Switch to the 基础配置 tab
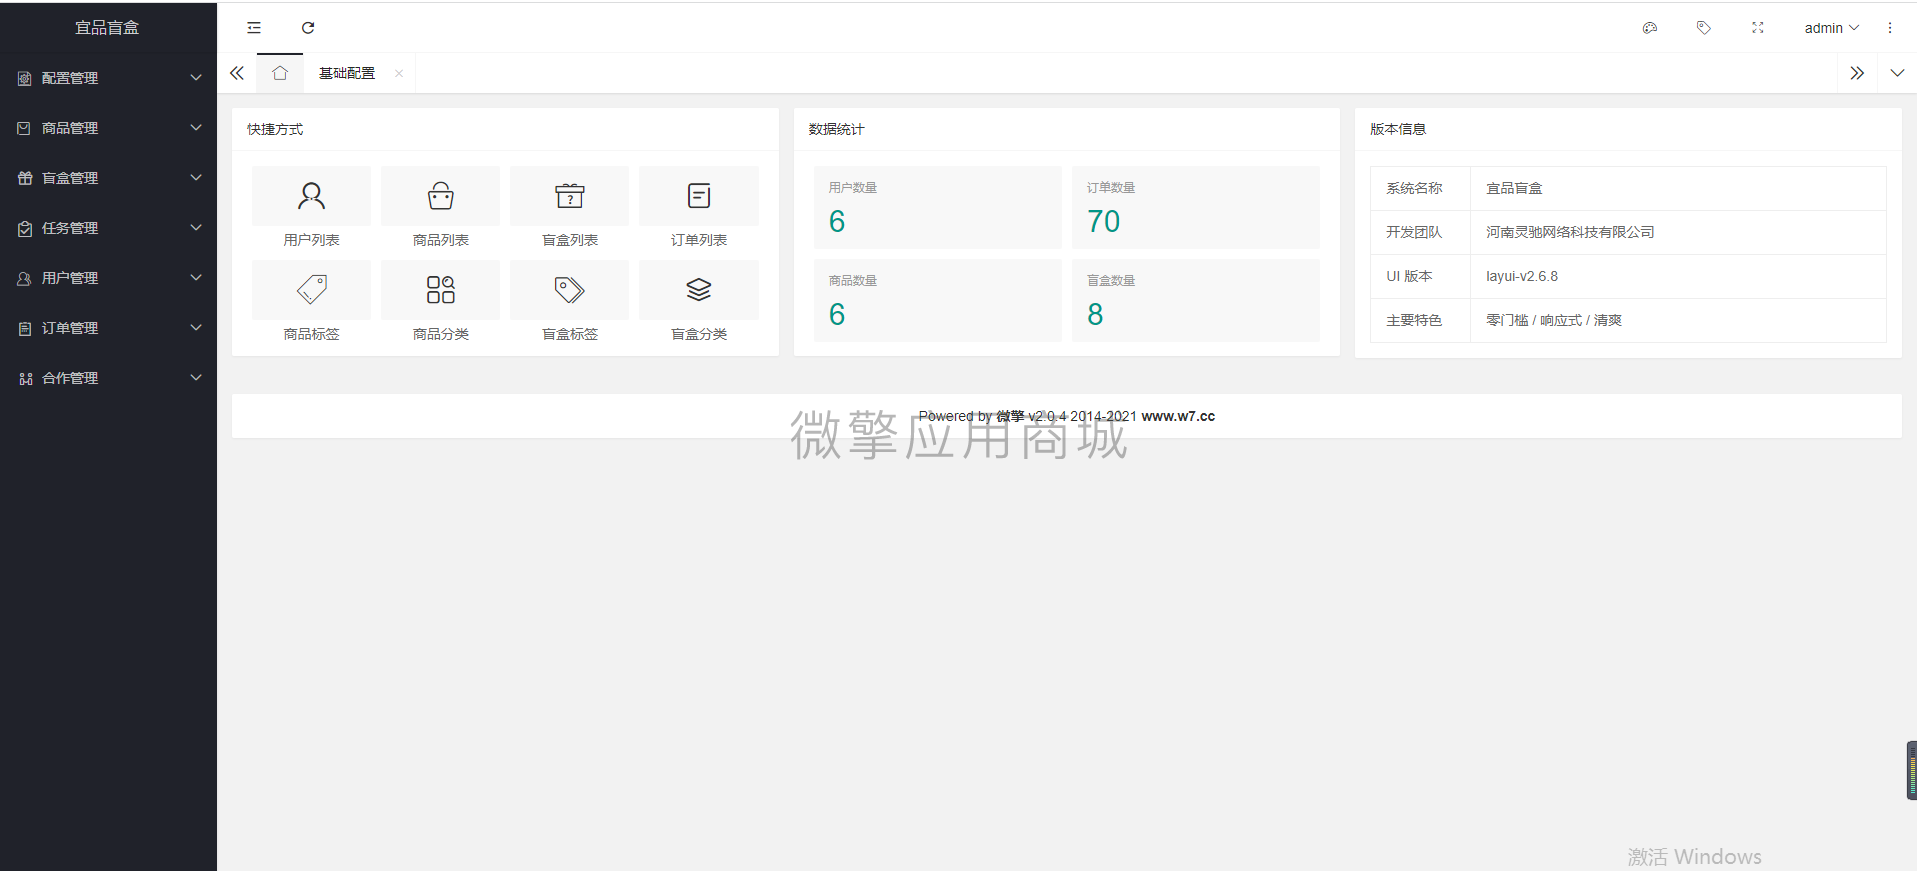Image resolution: width=1917 pixels, height=871 pixels. [x=347, y=73]
